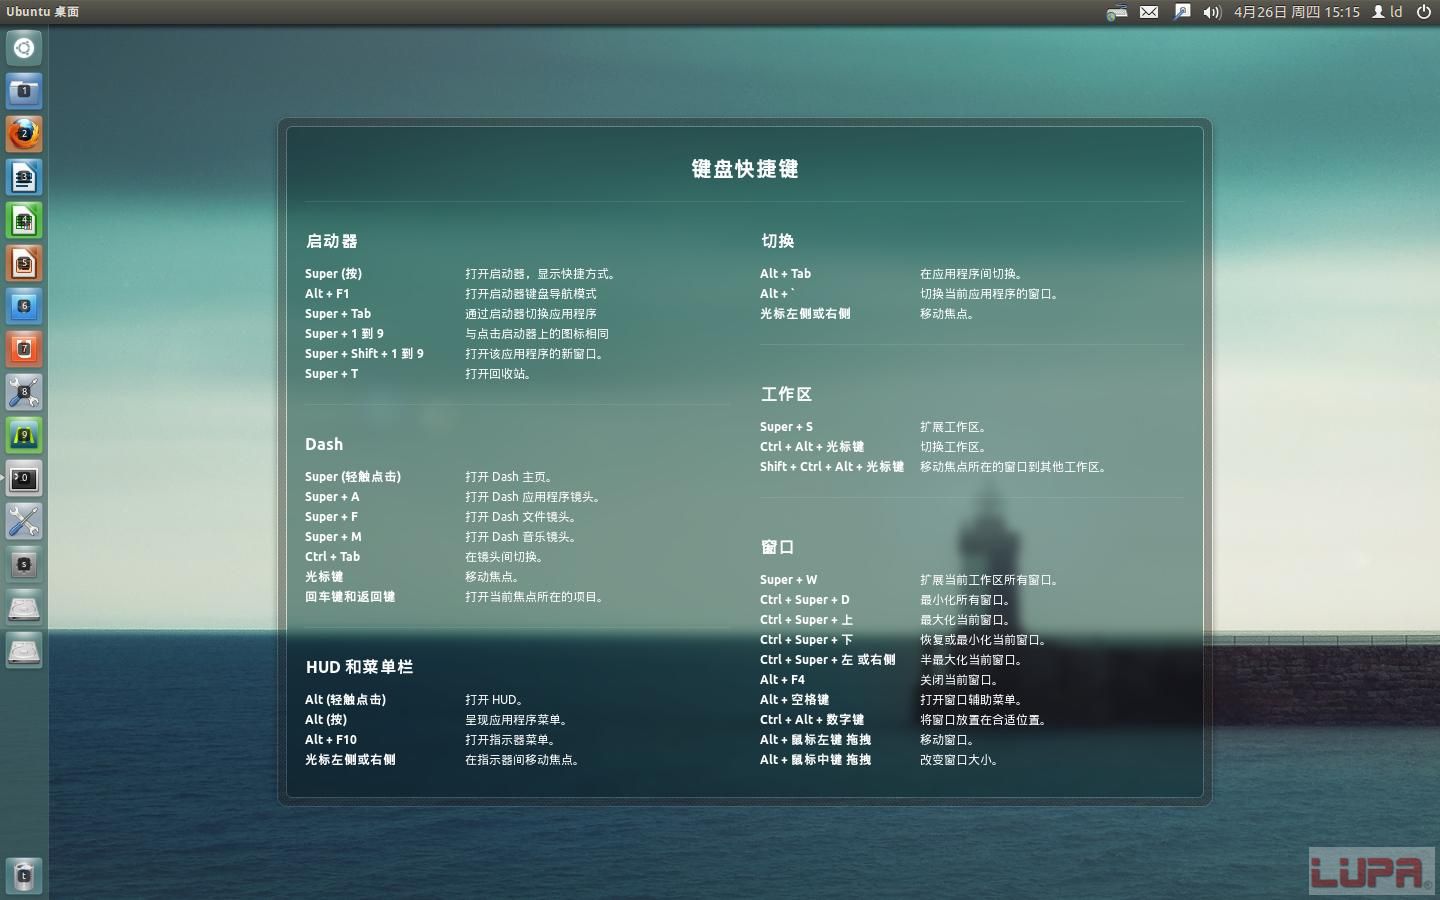Launch Firefox from the launcher

[x=24, y=133]
